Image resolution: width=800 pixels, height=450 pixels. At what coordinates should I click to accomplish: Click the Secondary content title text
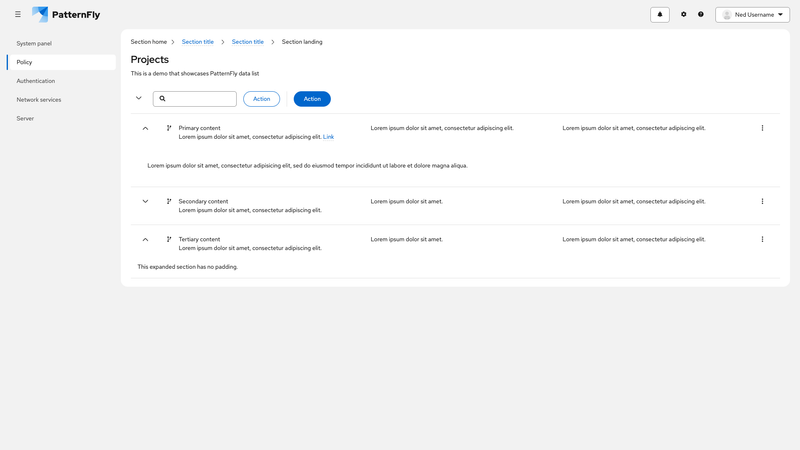tap(203, 202)
